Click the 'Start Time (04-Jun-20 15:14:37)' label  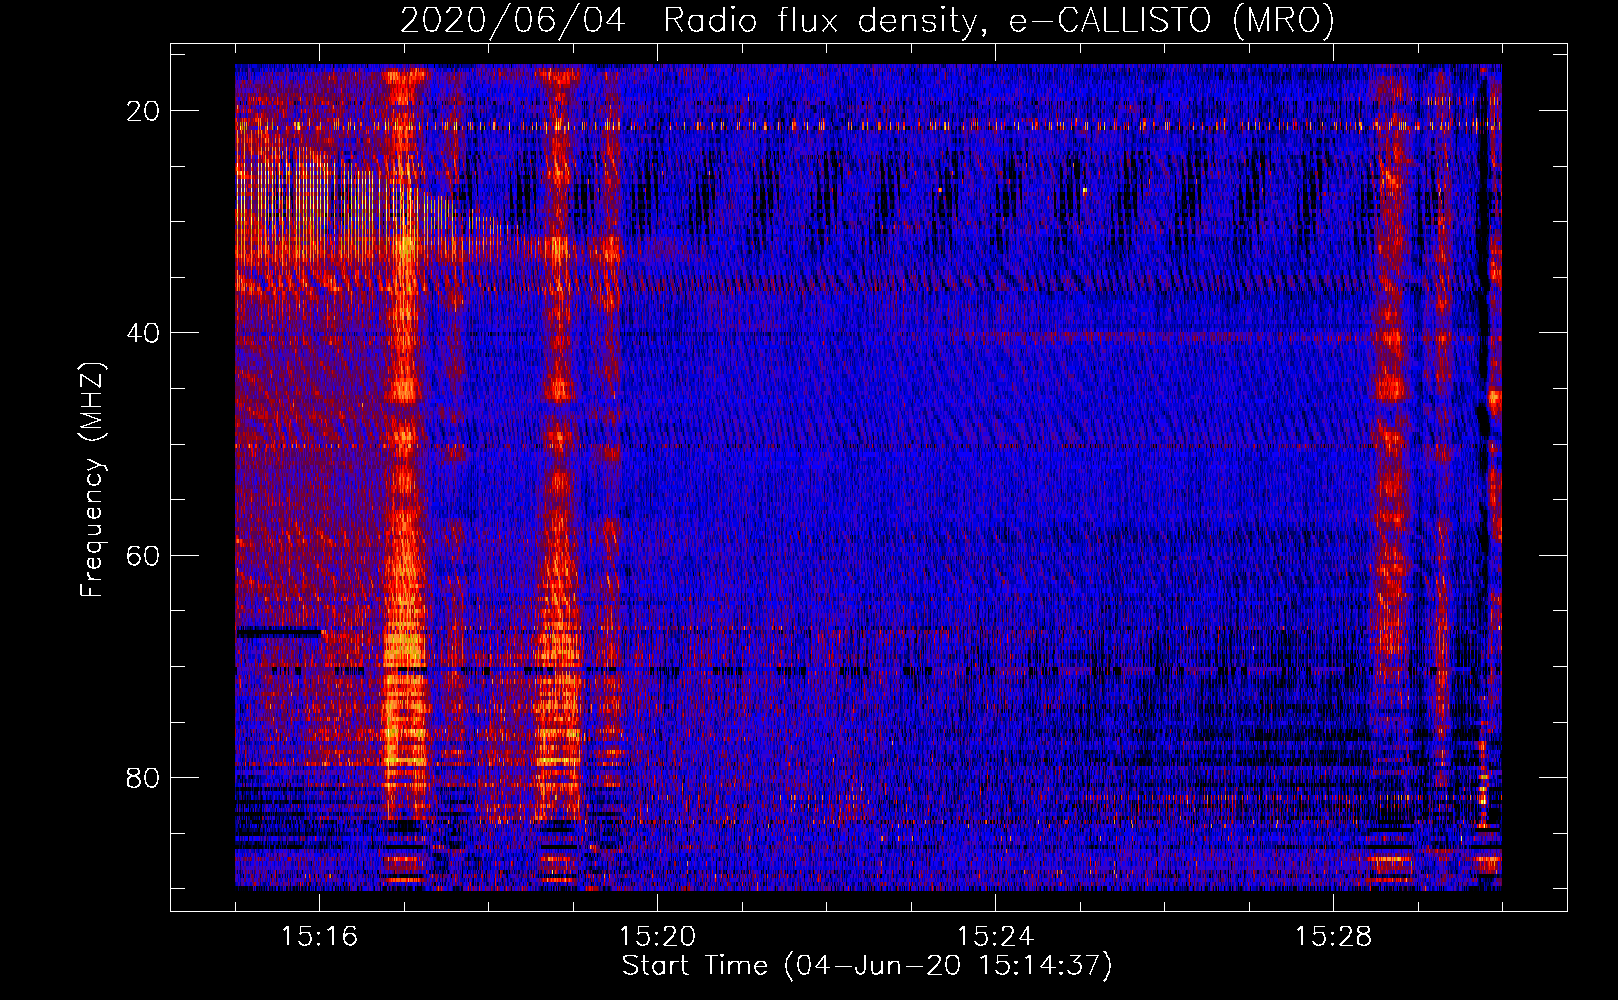pyautogui.click(x=867, y=966)
